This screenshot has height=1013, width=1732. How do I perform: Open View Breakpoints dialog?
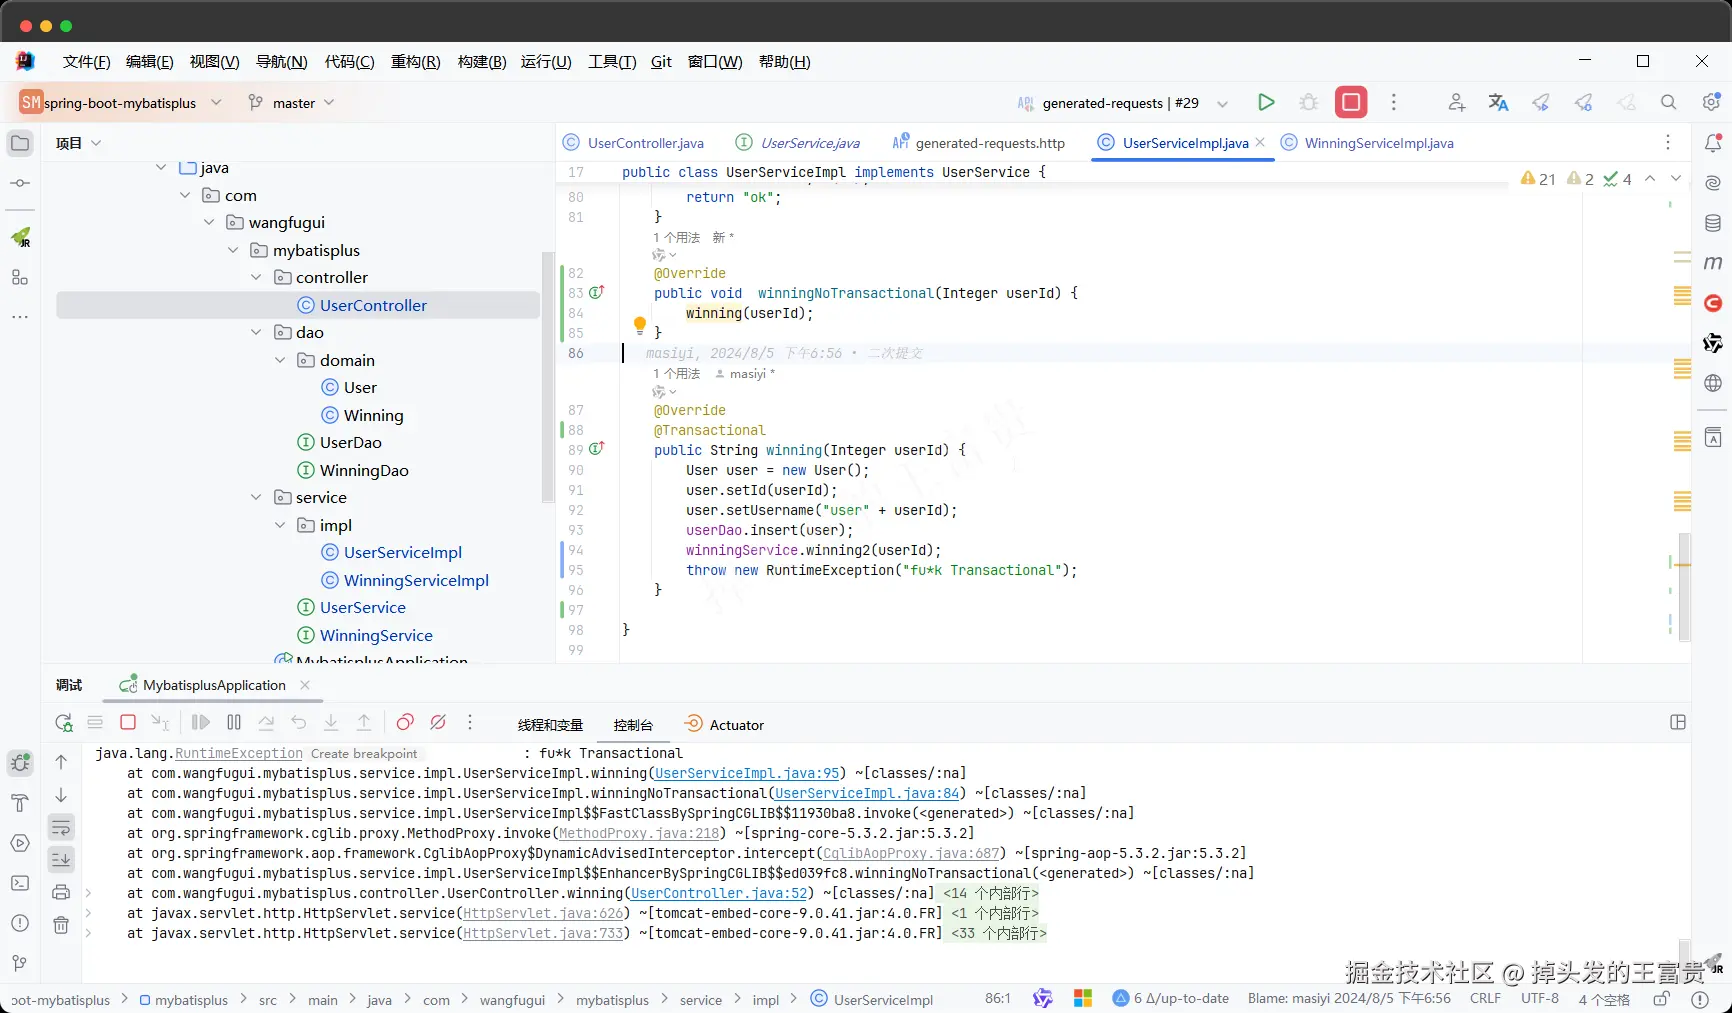405,722
